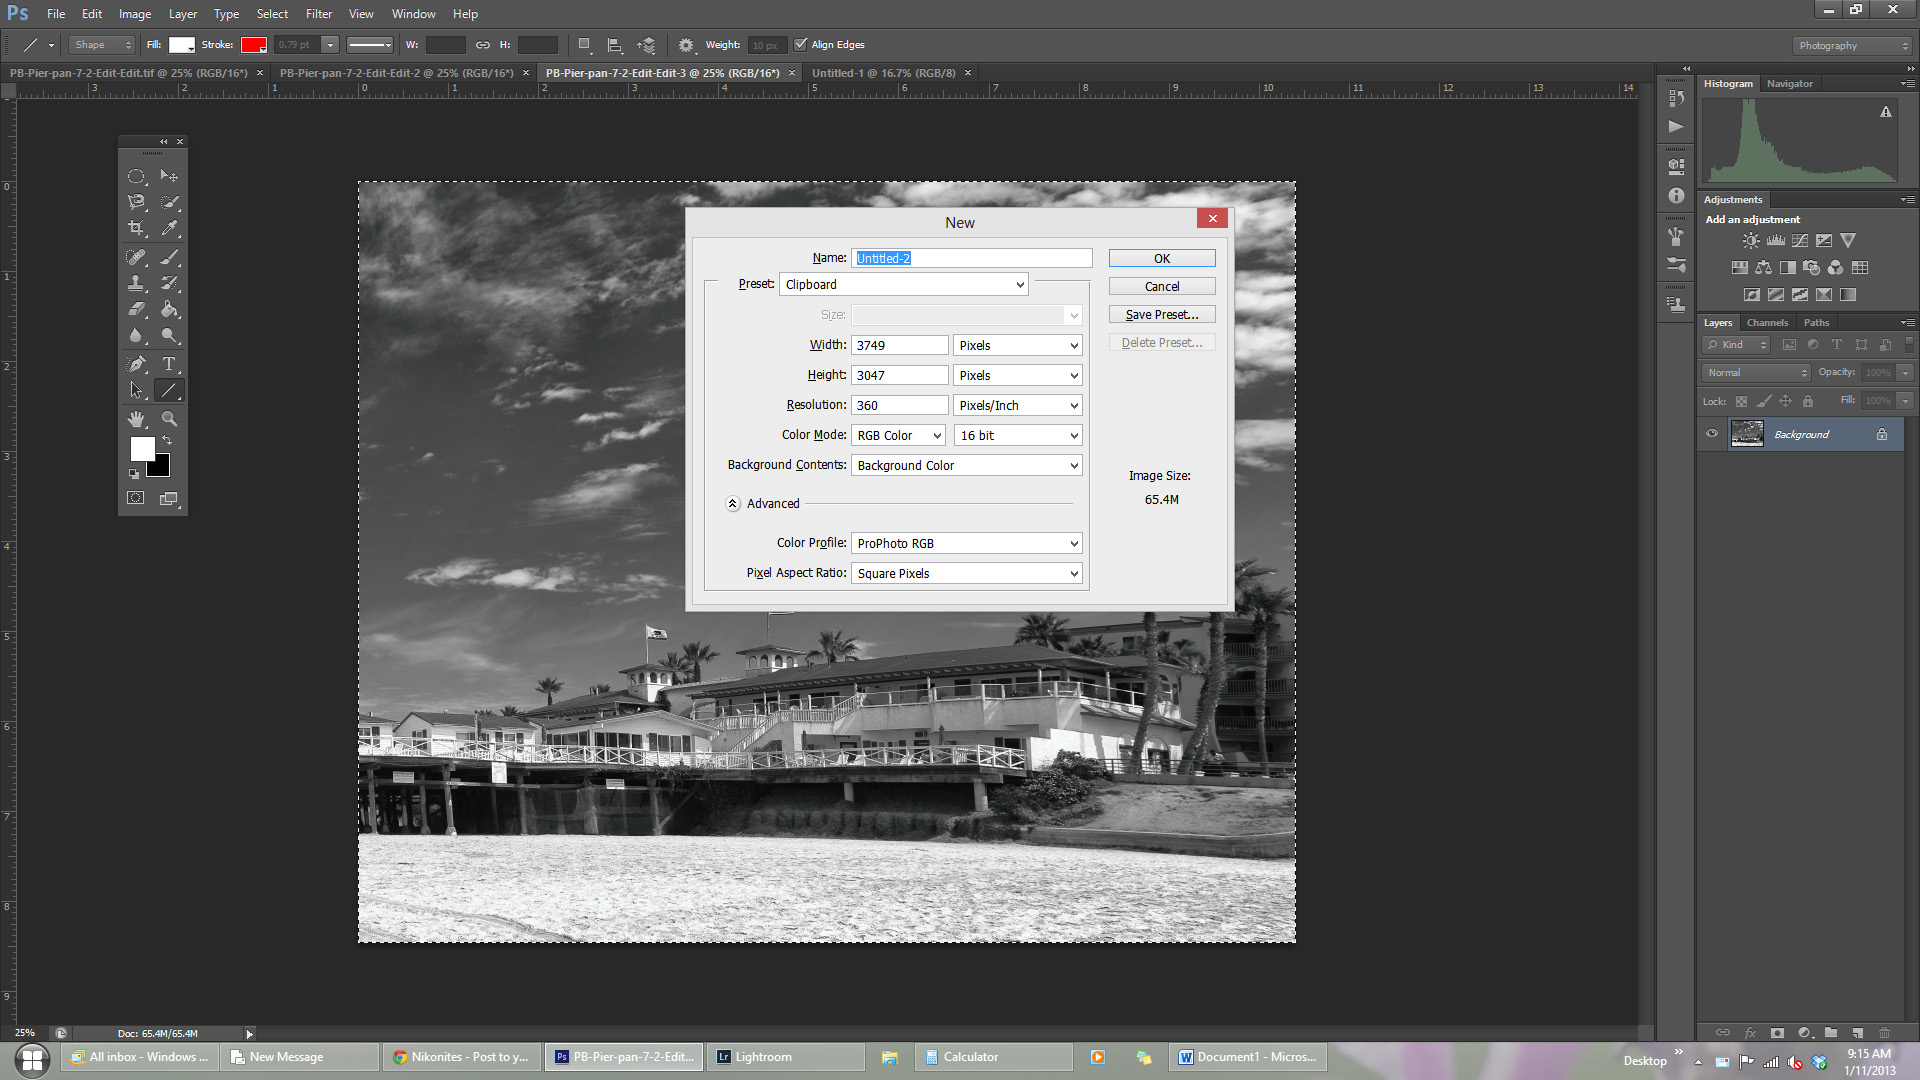This screenshot has height=1080, width=1920.
Task: Switch to the Channels tab
Action: tap(1767, 323)
